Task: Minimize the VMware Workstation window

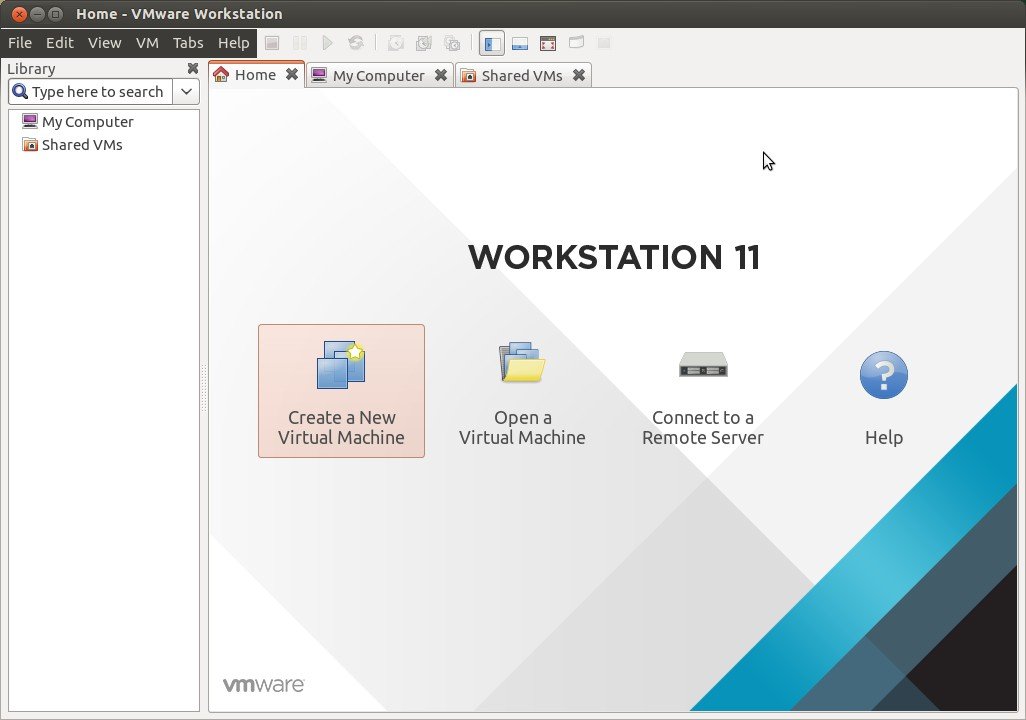Action: pyautogui.click(x=38, y=14)
